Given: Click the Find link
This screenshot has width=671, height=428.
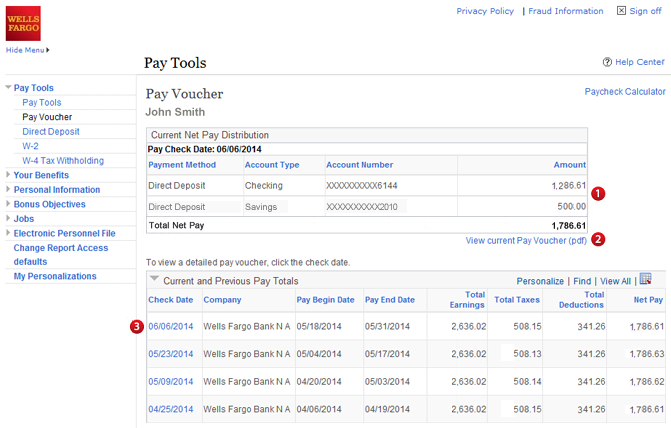Looking at the screenshot, I should point(582,281).
